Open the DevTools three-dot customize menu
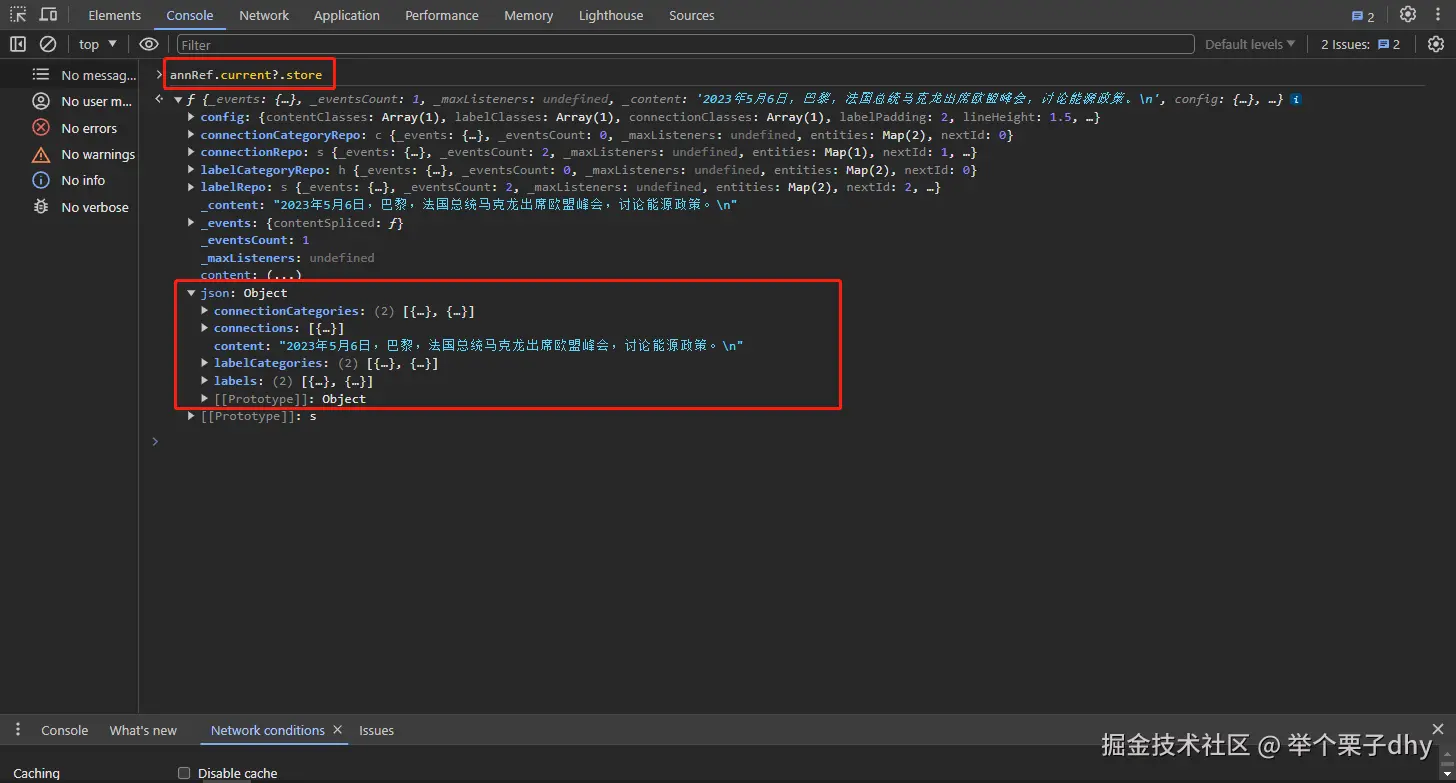The width and height of the screenshot is (1456, 783). pyautogui.click(x=1436, y=15)
